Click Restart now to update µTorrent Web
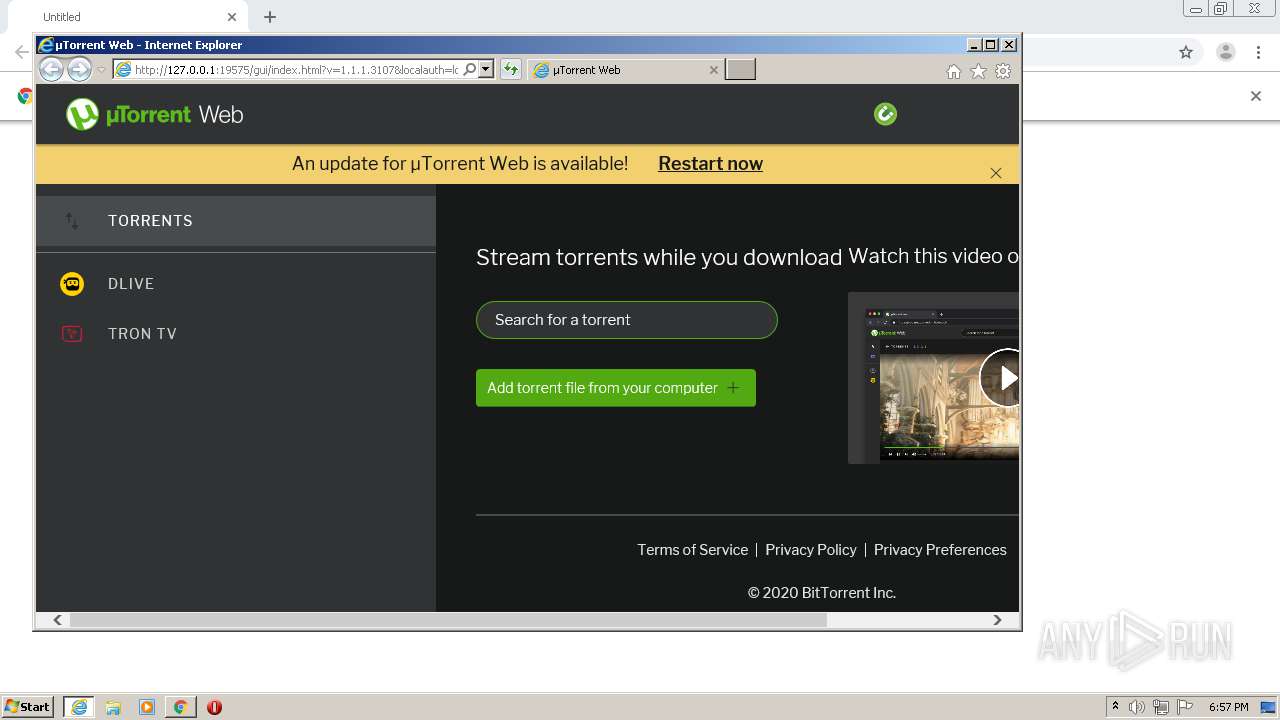Viewport: 1280px width, 720px height. coord(710,164)
